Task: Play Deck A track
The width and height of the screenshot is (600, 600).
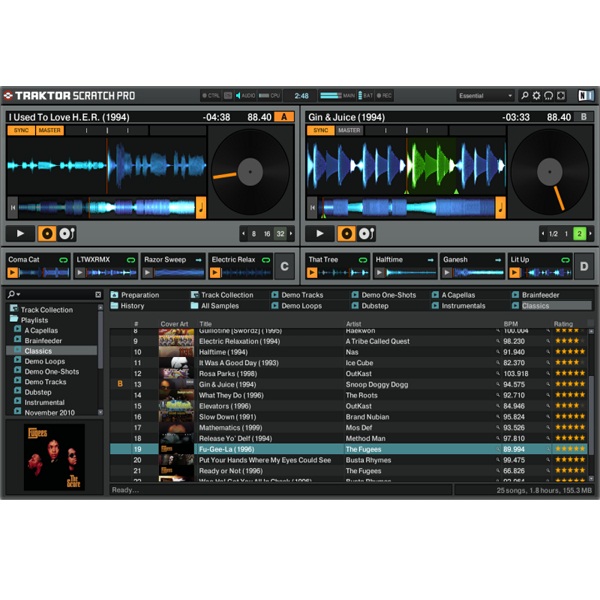Action: click(x=20, y=233)
